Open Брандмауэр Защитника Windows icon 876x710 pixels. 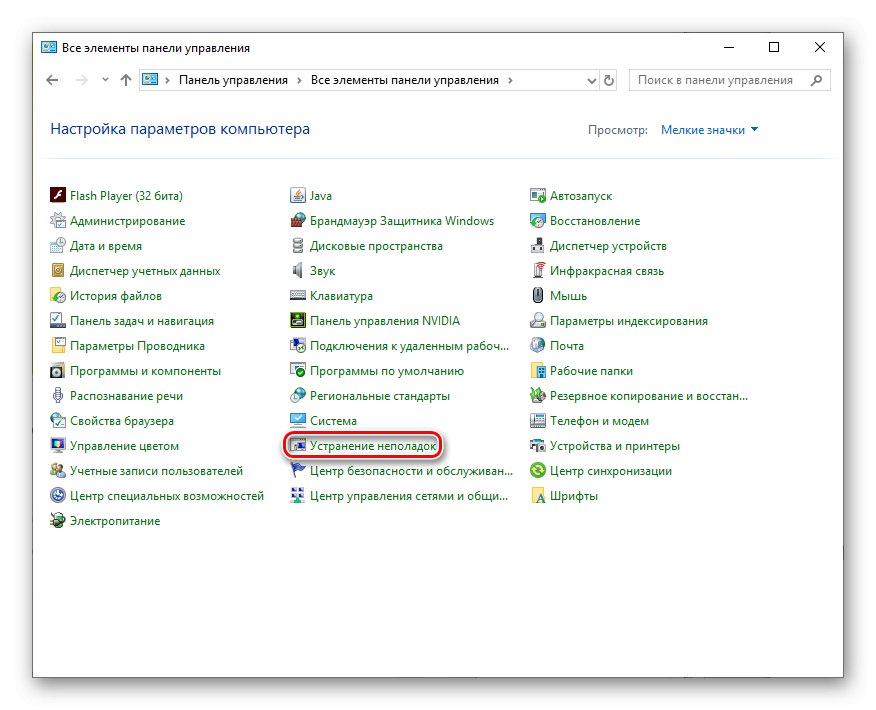pyautogui.click(x=298, y=221)
